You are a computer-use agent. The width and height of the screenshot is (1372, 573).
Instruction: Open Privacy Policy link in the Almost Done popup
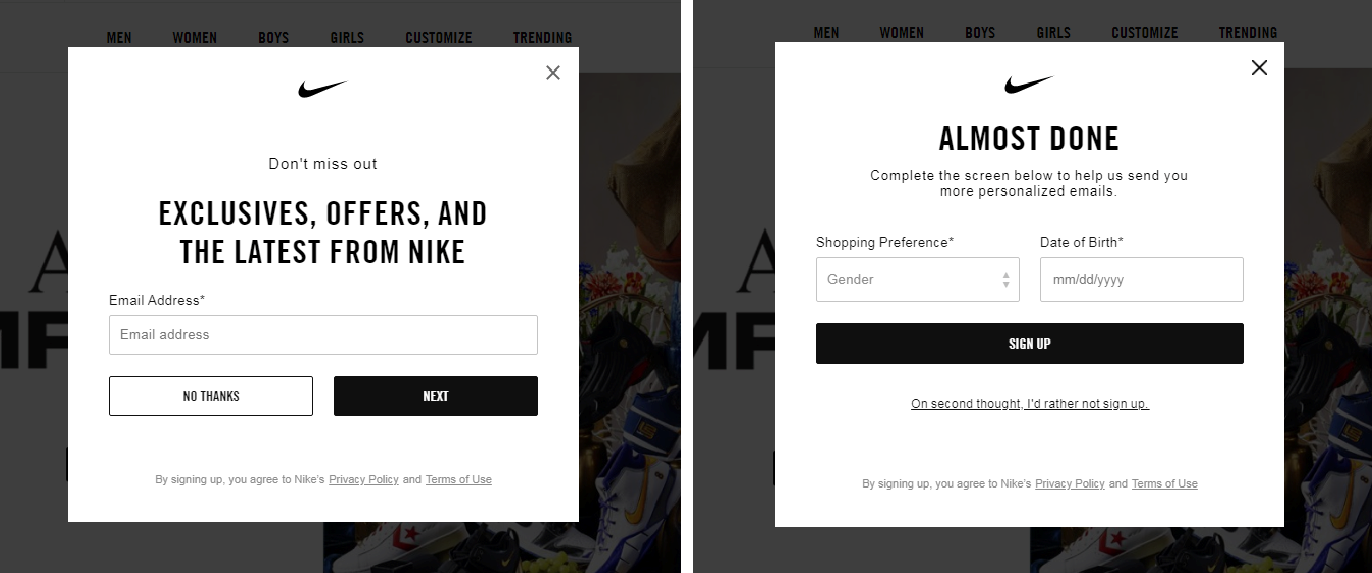(1070, 484)
